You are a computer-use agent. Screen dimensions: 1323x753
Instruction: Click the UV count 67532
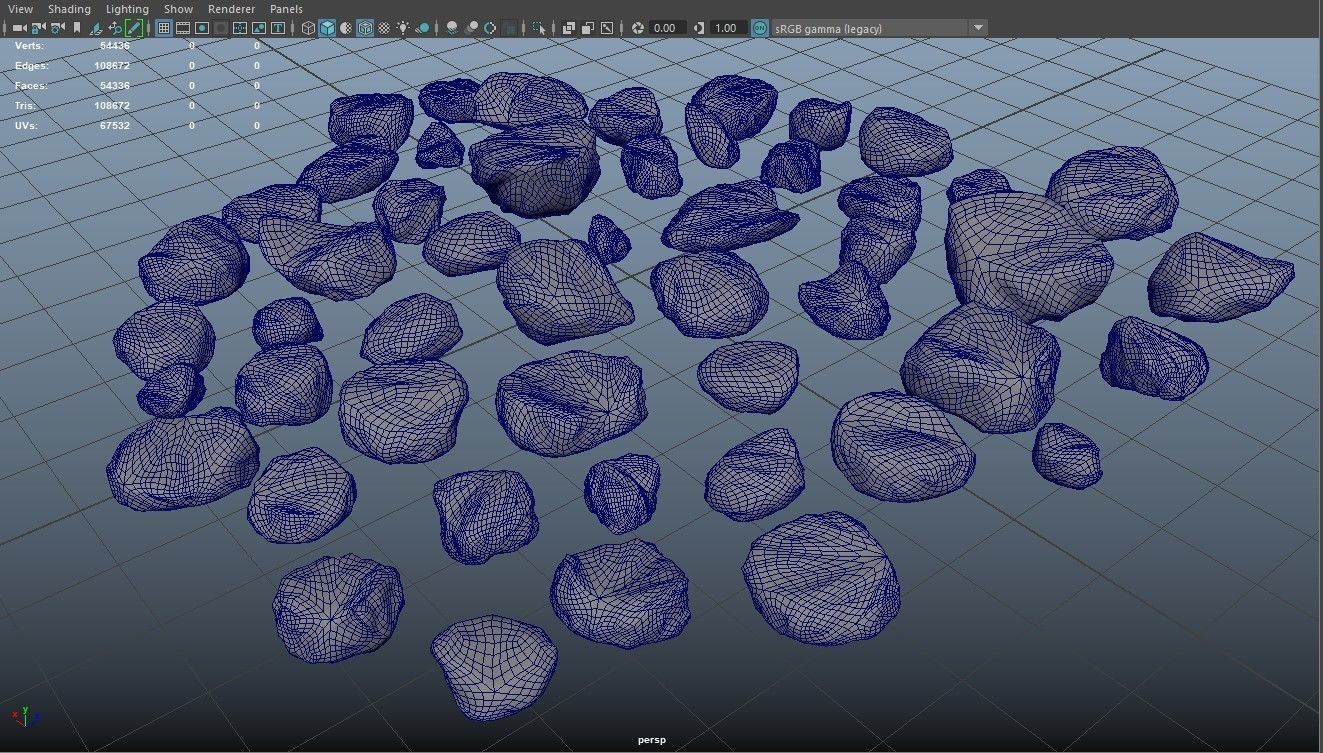115,126
